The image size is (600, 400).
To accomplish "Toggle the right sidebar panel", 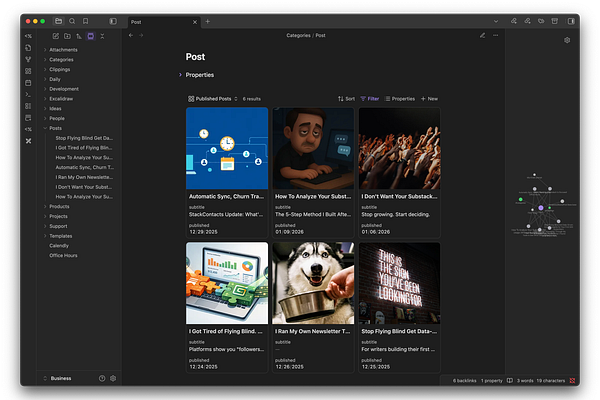I will click(571, 21).
